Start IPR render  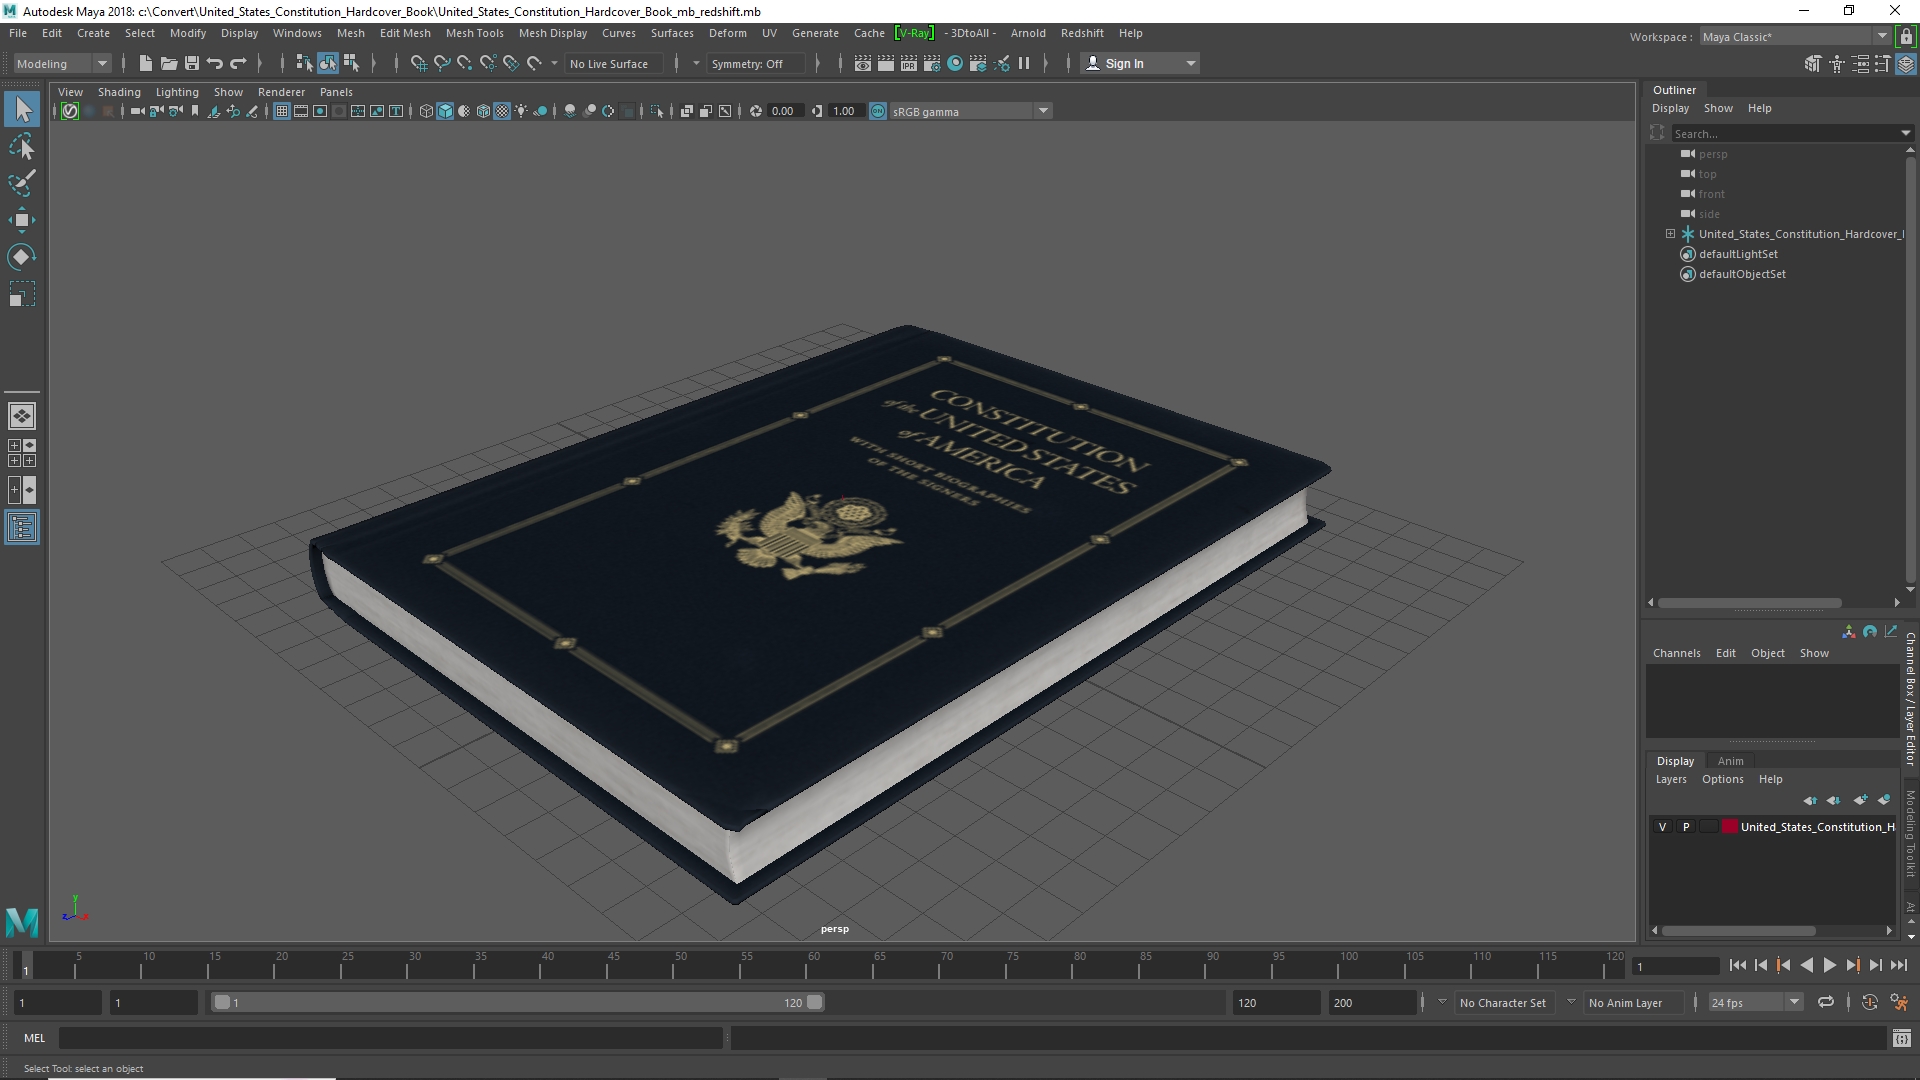pos(908,63)
